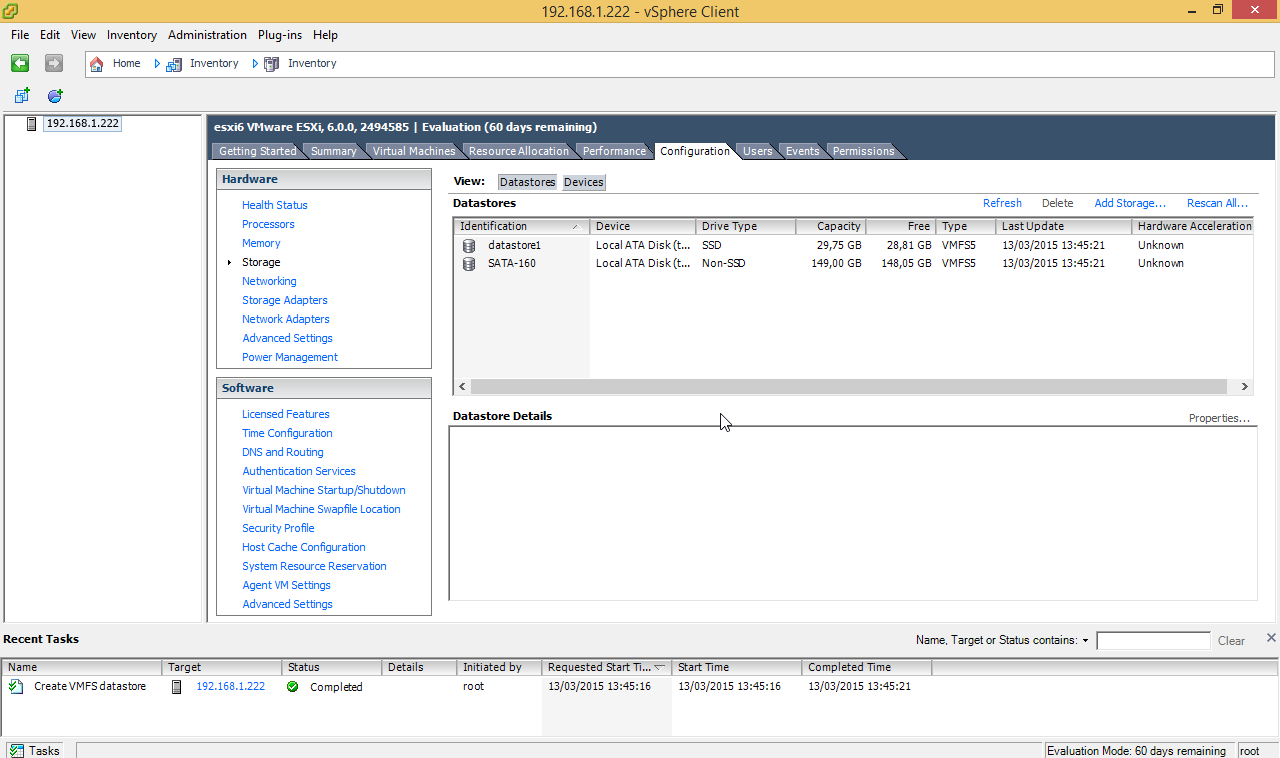Open Time Configuration under Software

(x=287, y=433)
